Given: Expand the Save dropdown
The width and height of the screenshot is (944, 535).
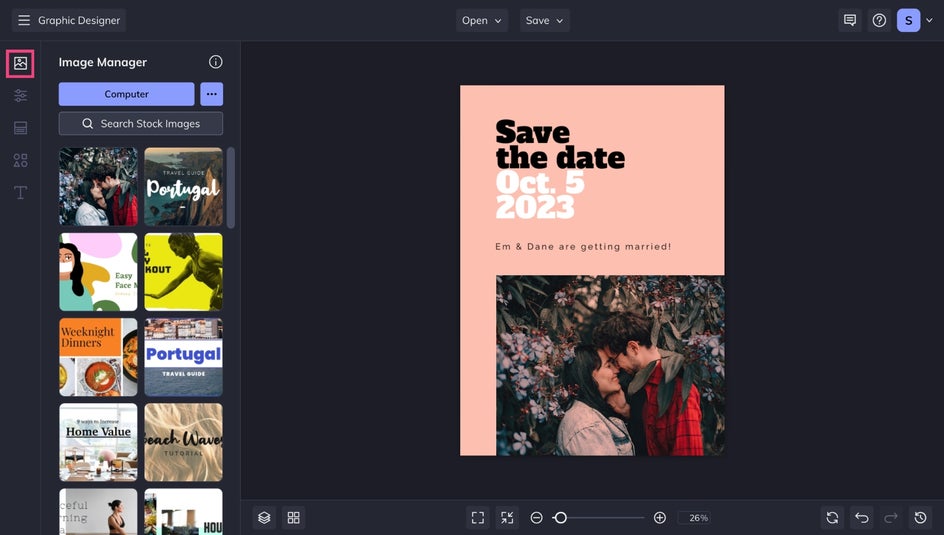Looking at the screenshot, I should tap(544, 20).
